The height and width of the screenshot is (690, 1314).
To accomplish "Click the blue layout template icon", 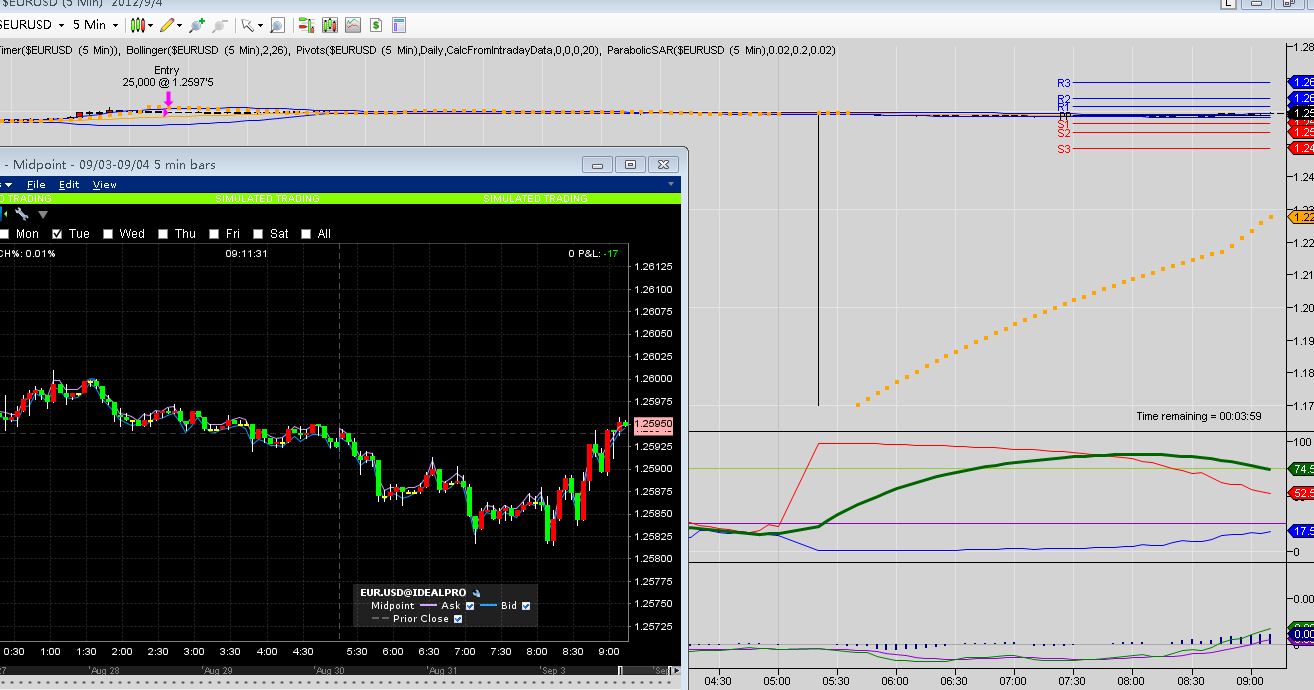I will point(399,25).
